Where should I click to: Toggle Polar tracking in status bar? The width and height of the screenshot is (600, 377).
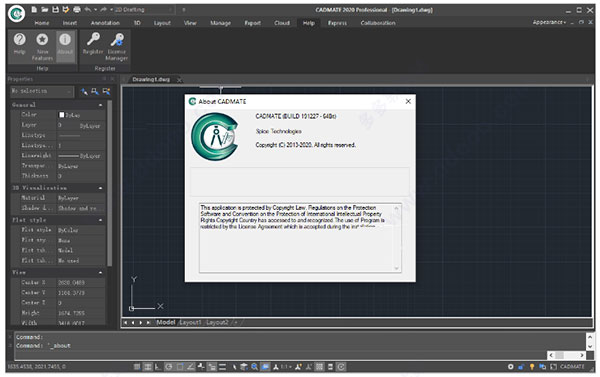pyautogui.click(x=169, y=367)
